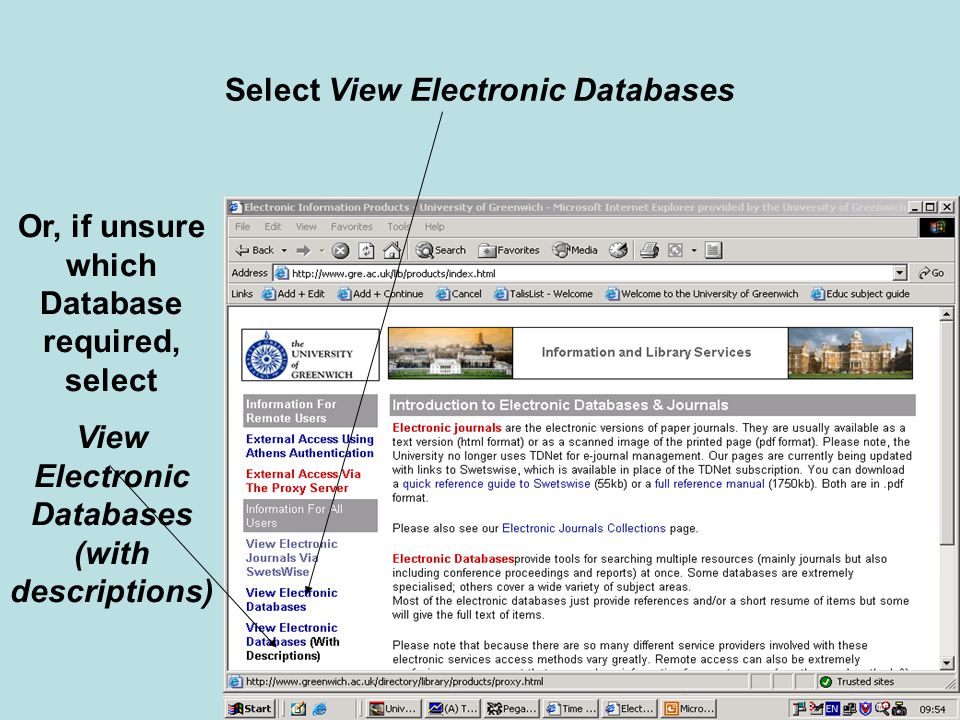Viewport: 960px width, 720px height.
Task: Click the Go button beside address bar
Action: [932, 273]
